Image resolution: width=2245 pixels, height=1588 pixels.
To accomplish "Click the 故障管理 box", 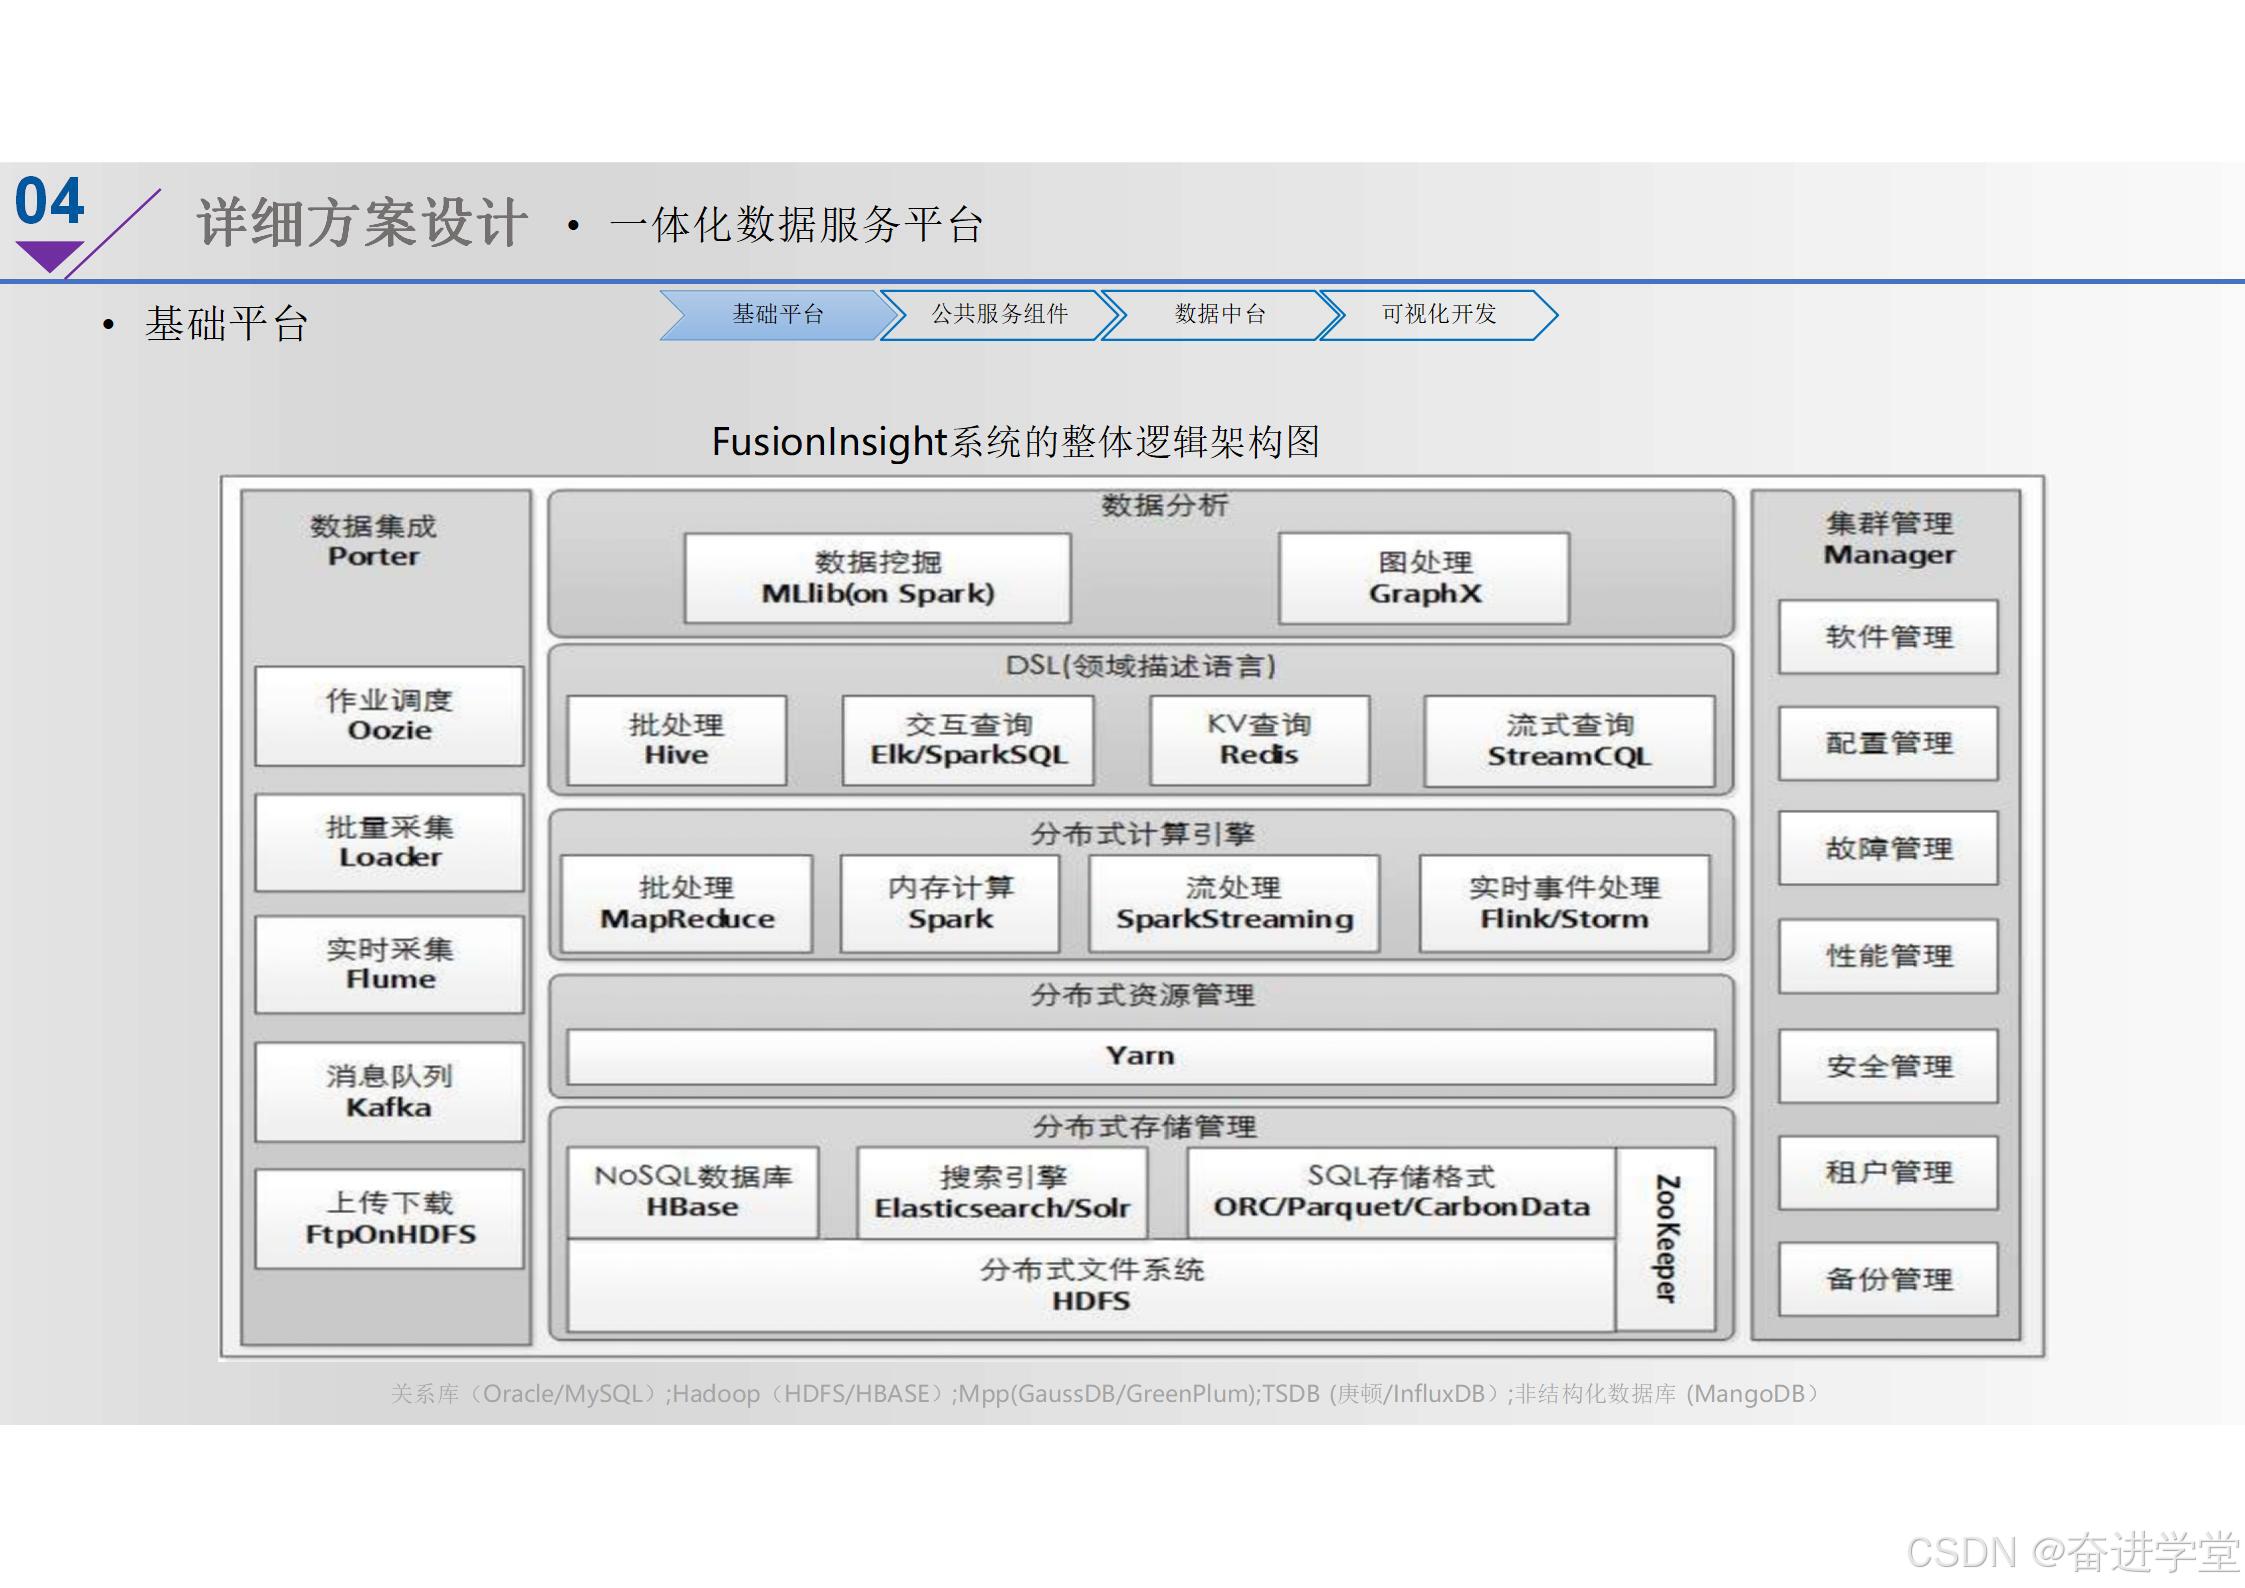I will click(1888, 848).
